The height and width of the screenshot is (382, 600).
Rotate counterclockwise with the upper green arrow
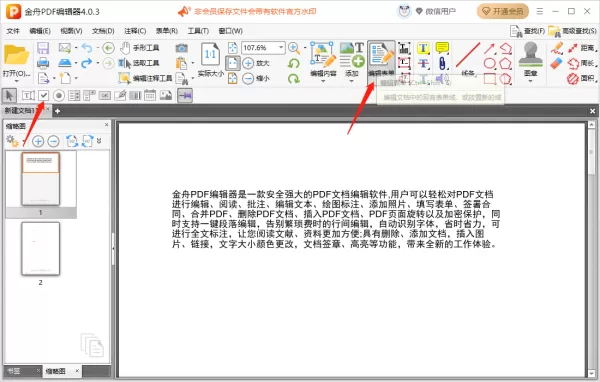293,63
